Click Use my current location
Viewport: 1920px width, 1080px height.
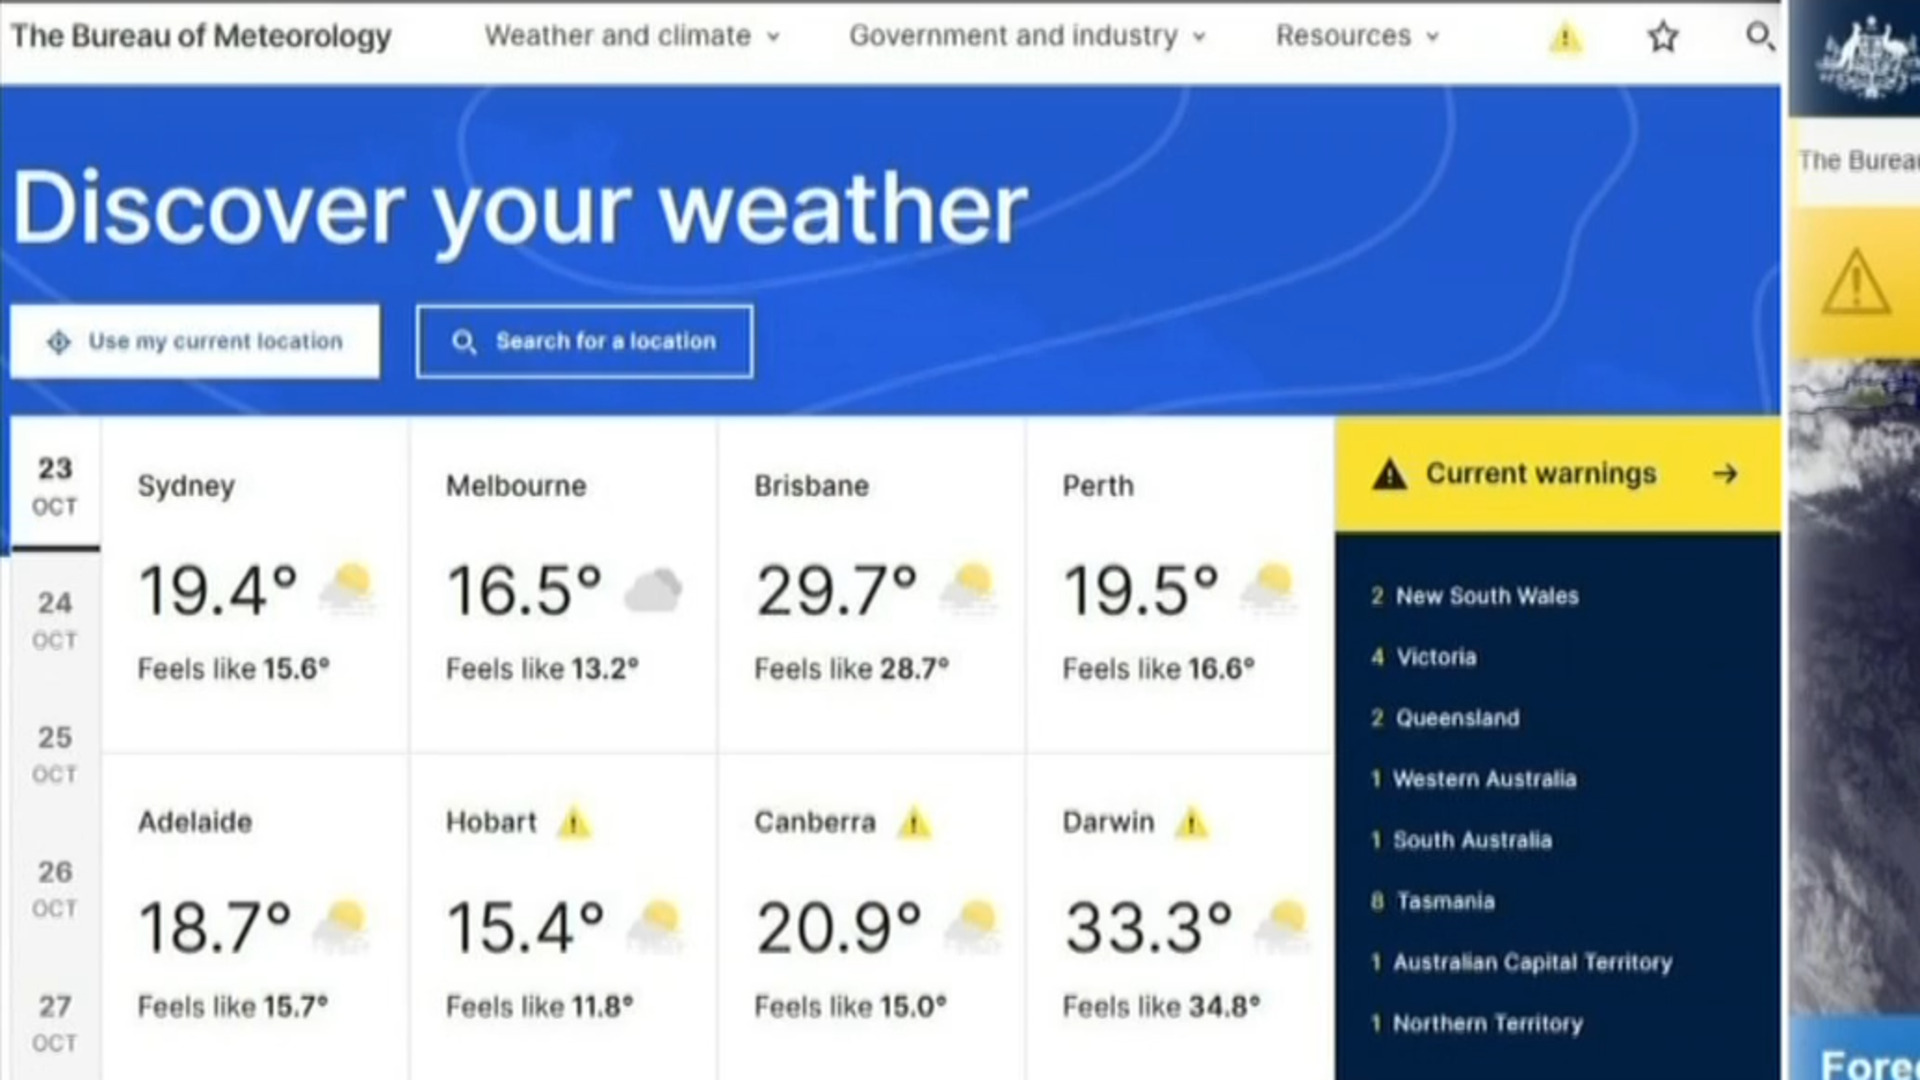point(195,341)
